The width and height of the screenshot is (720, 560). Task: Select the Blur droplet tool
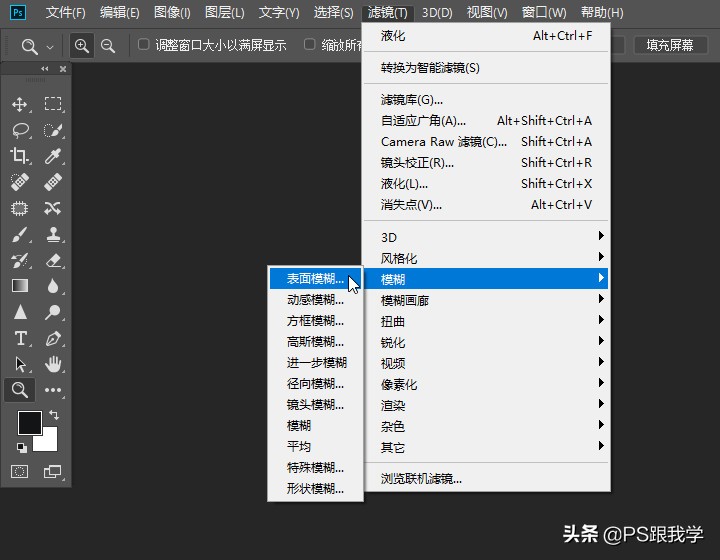[x=53, y=286]
